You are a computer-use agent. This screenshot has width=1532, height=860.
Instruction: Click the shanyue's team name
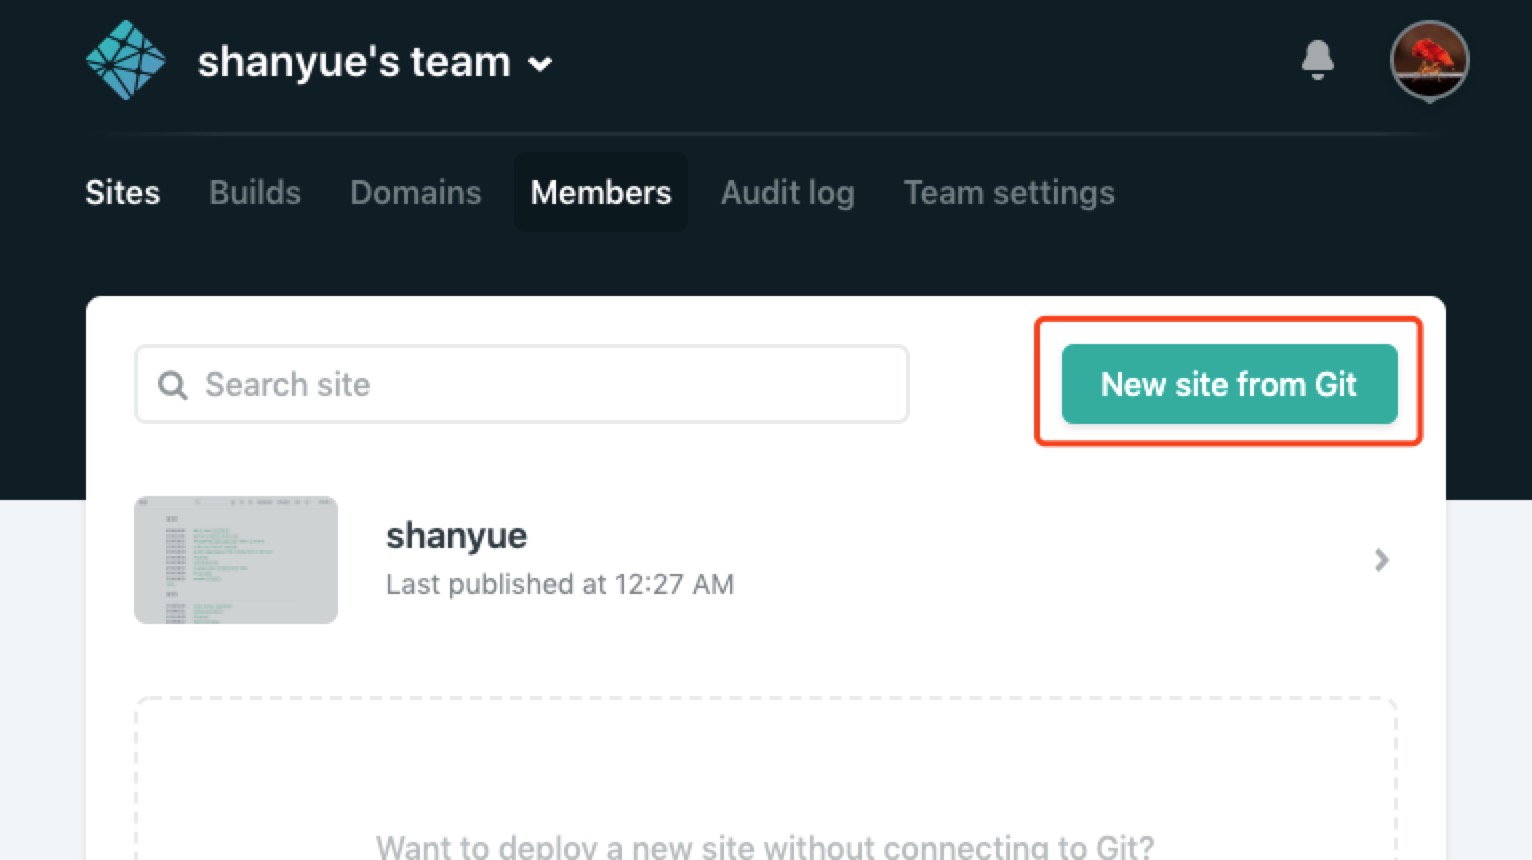point(354,62)
